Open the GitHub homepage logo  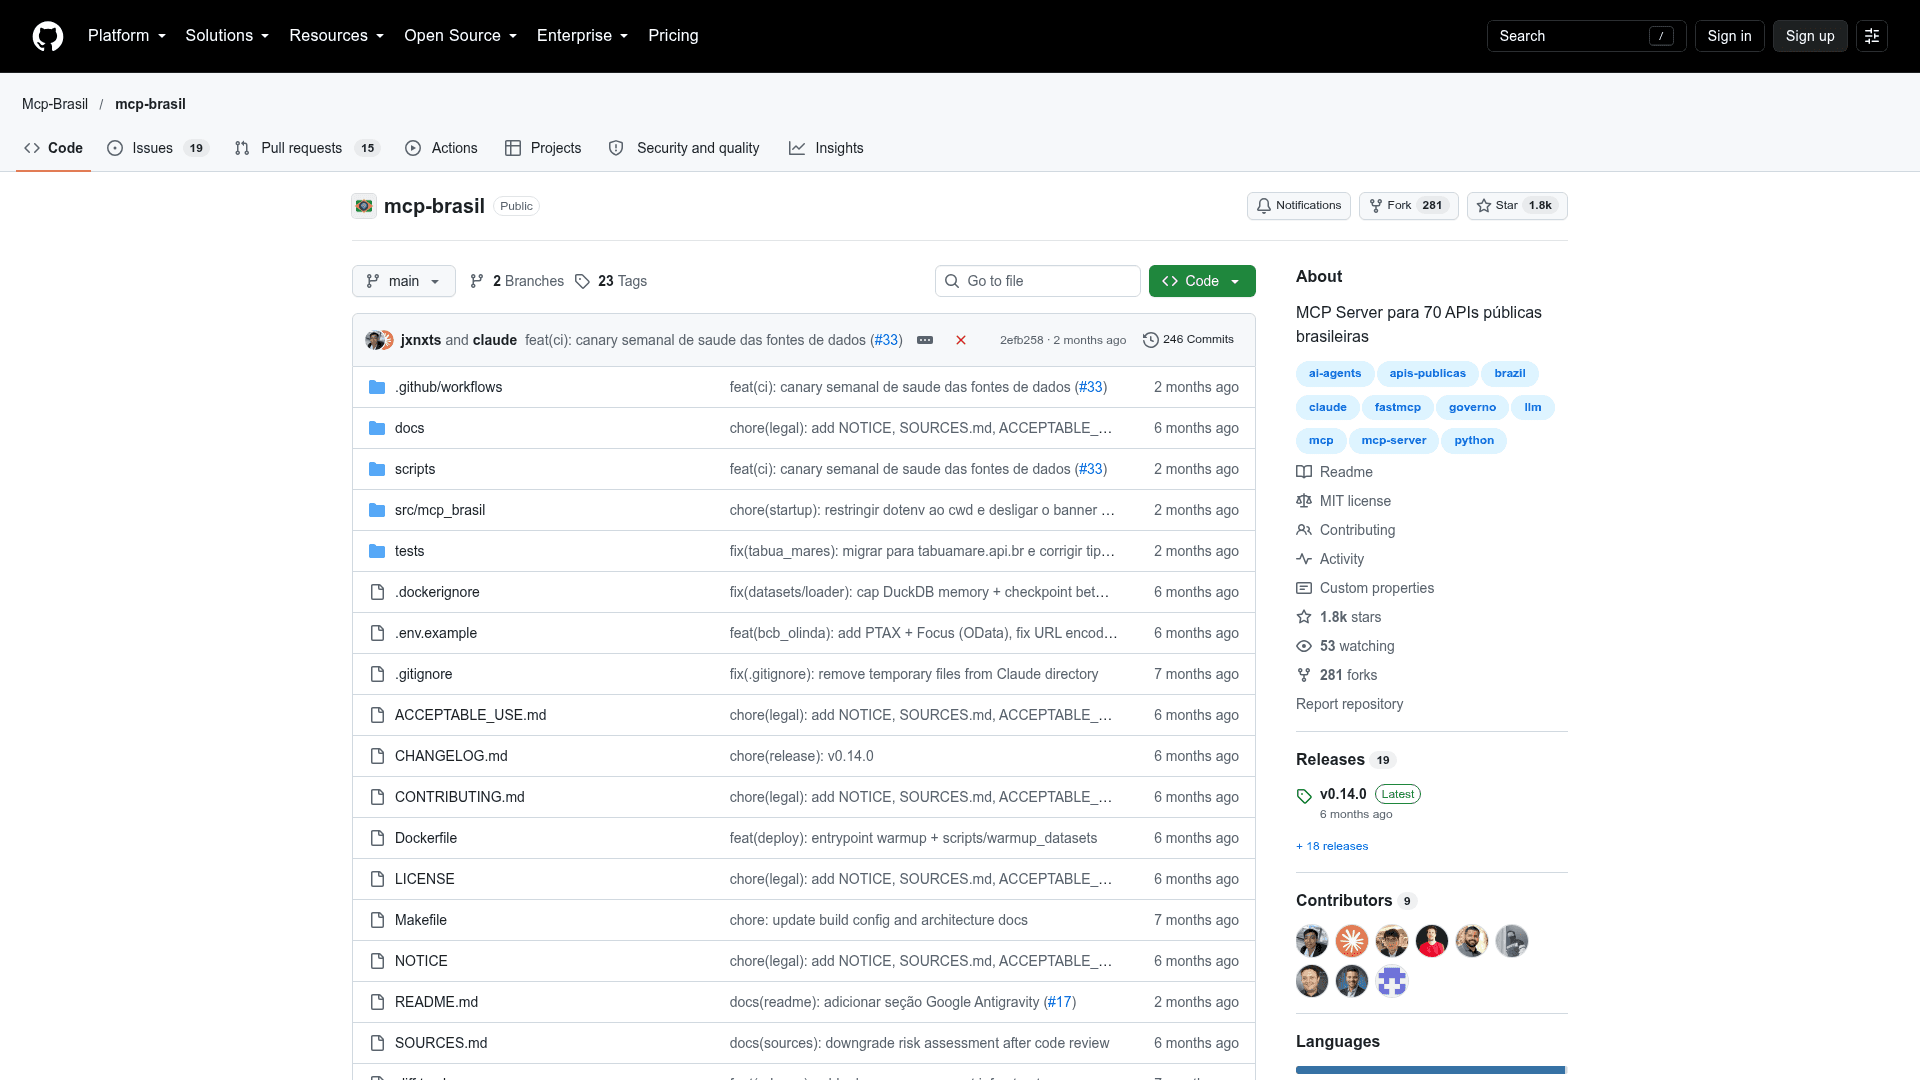click(48, 36)
